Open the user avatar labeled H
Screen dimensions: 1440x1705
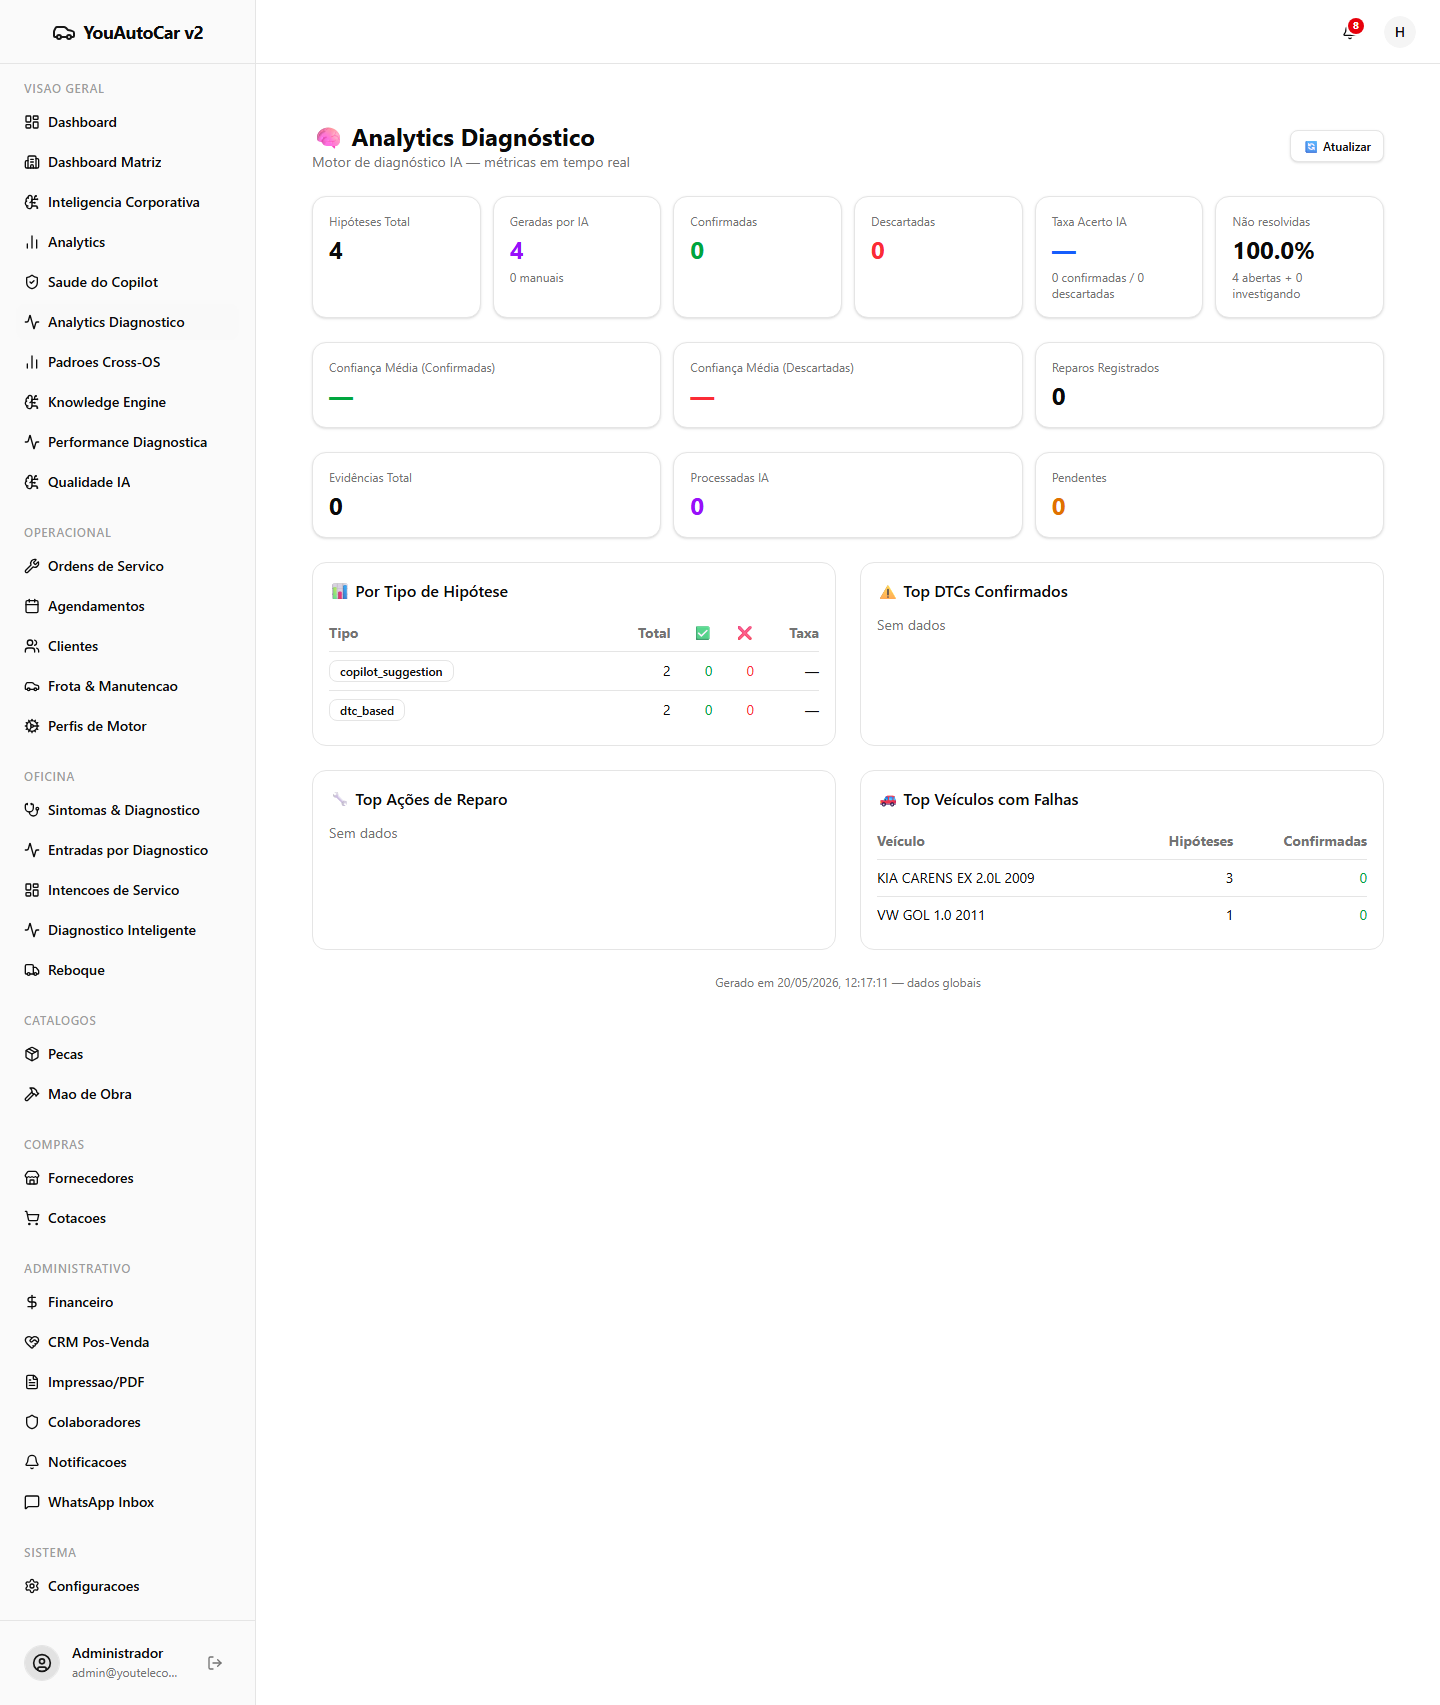(1400, 32)
